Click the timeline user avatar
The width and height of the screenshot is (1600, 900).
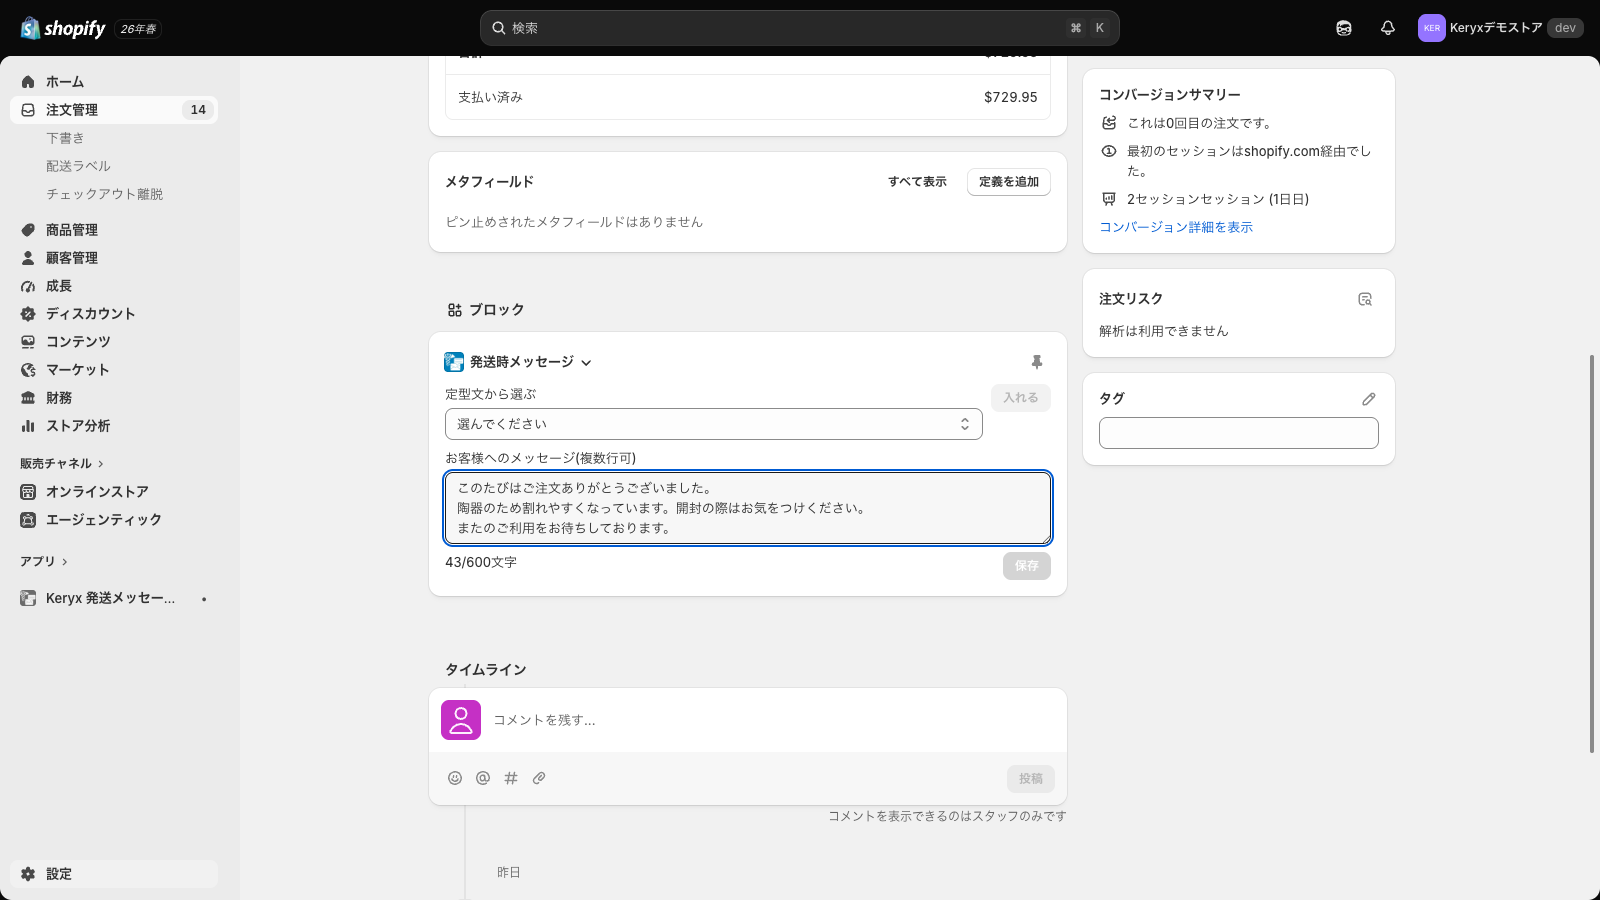461,720
